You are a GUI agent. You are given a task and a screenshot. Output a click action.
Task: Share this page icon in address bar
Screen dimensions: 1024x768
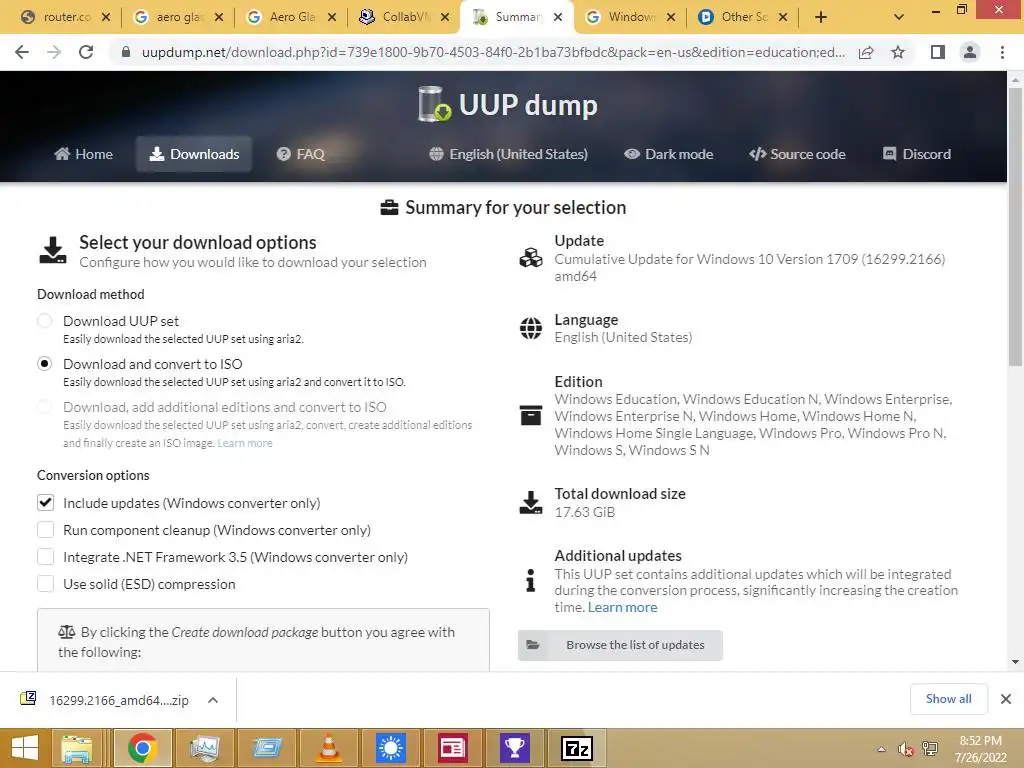[866, 52]
